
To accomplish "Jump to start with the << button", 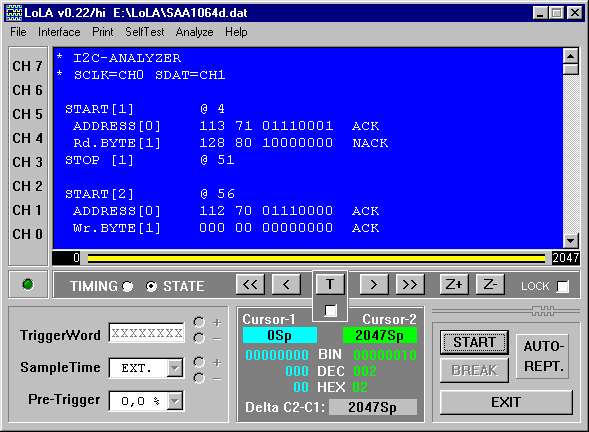I will pyautogui.click(x=250, y=285).
